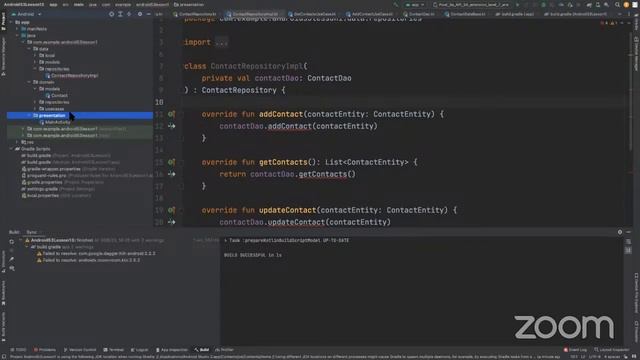The width and height of the screenshot is (640, 360).
Task: Select MainActivity in project tree
Action: click(55, 122)
